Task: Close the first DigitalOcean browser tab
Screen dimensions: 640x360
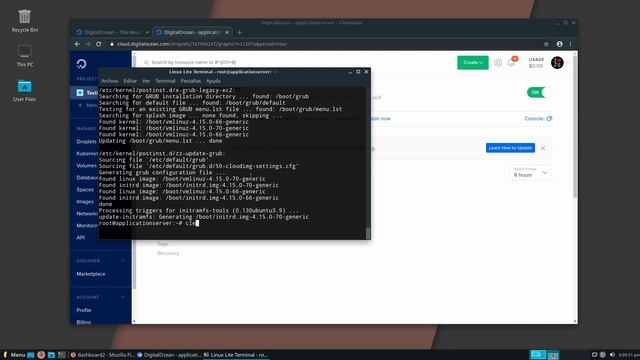Action: pyautogui.click(x=147, y=32)
